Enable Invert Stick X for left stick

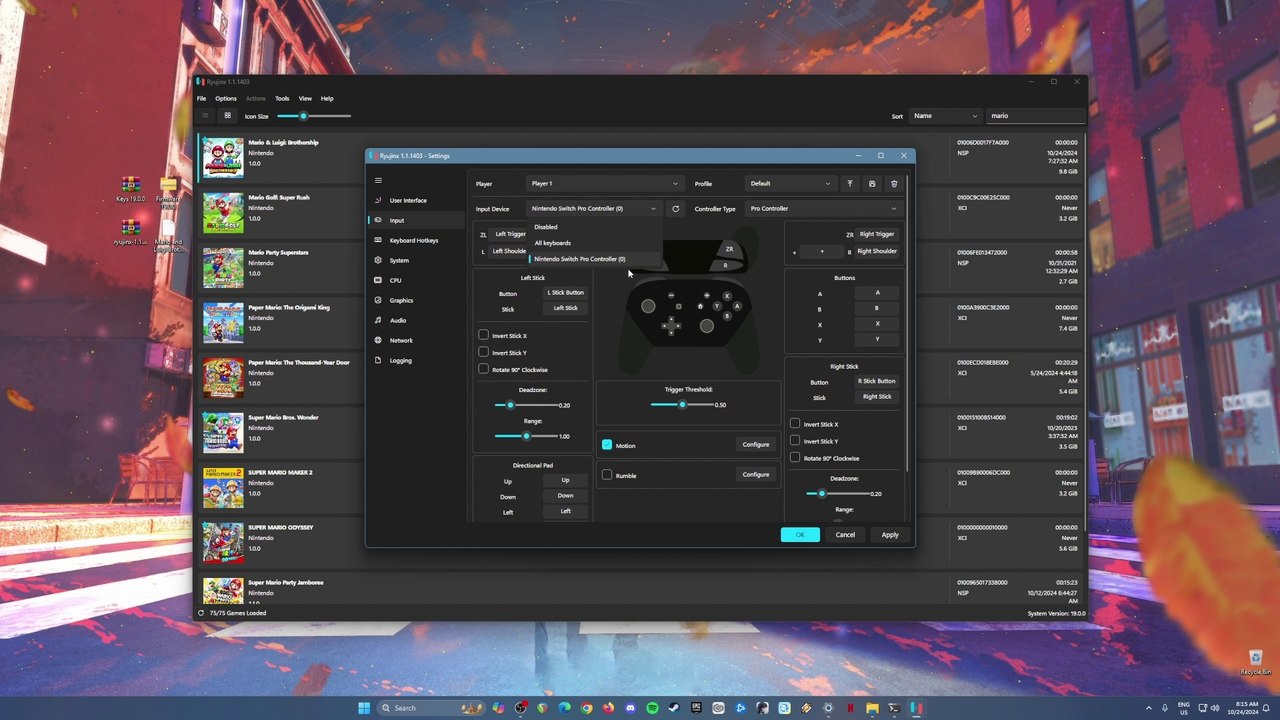coord(484,335)
